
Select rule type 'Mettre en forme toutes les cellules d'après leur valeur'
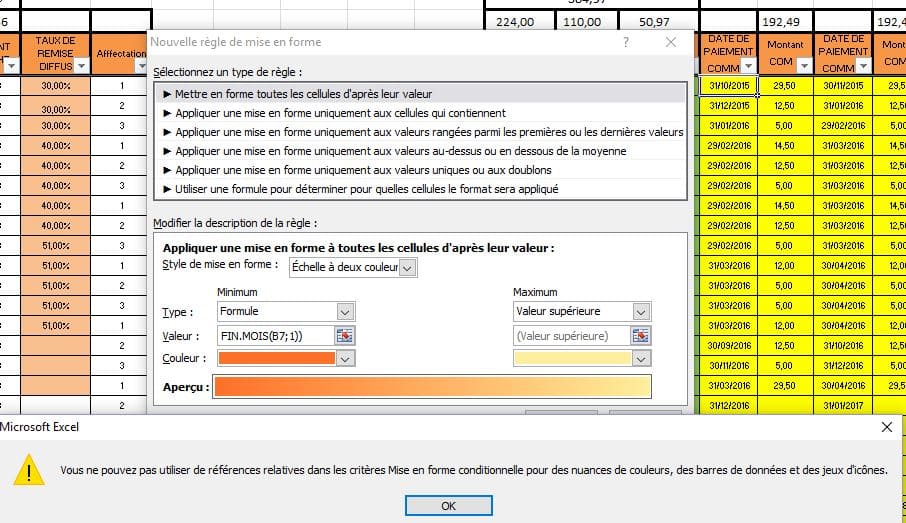point(420,94)
